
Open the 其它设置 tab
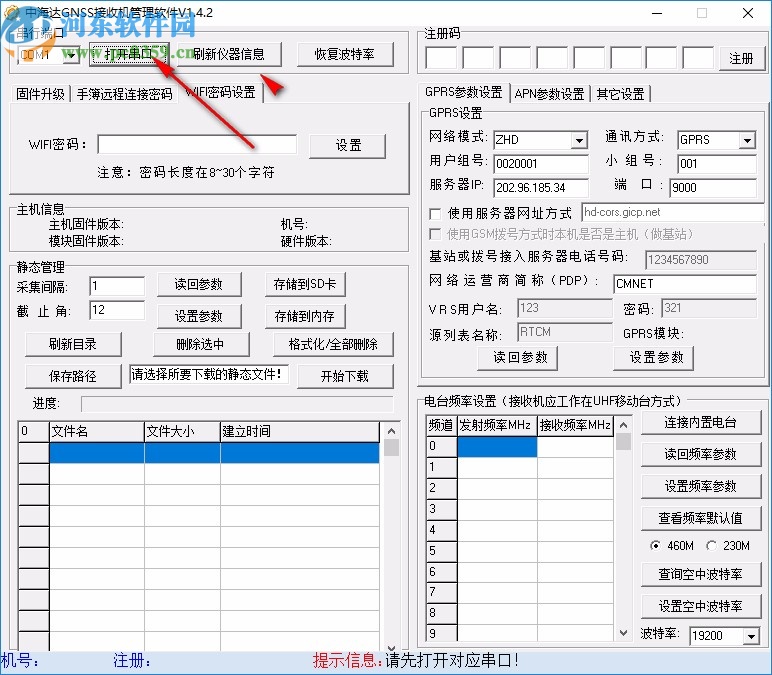(620, 94)
